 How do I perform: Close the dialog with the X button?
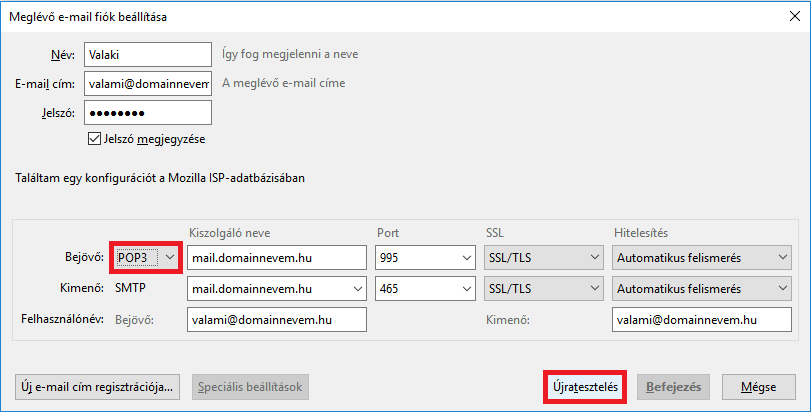pyautogui.click(x=795, y=17)
